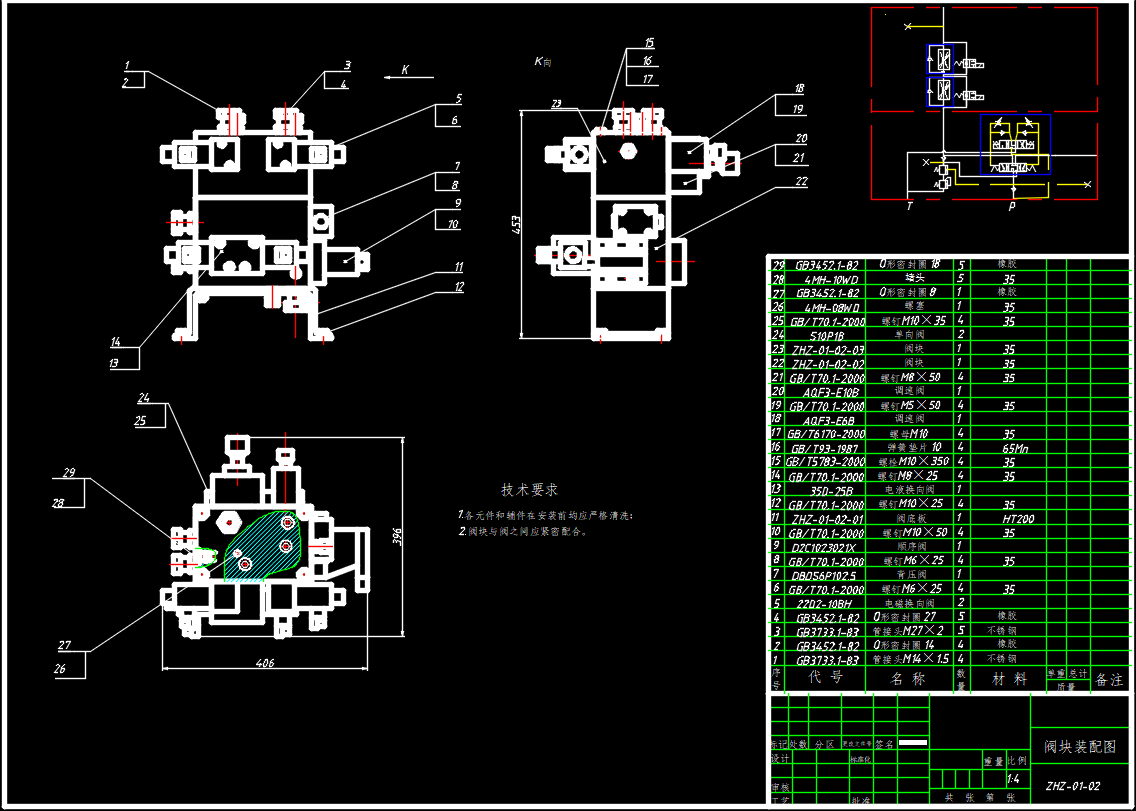Click the "螺母M10" name cell

click(909, 434)
